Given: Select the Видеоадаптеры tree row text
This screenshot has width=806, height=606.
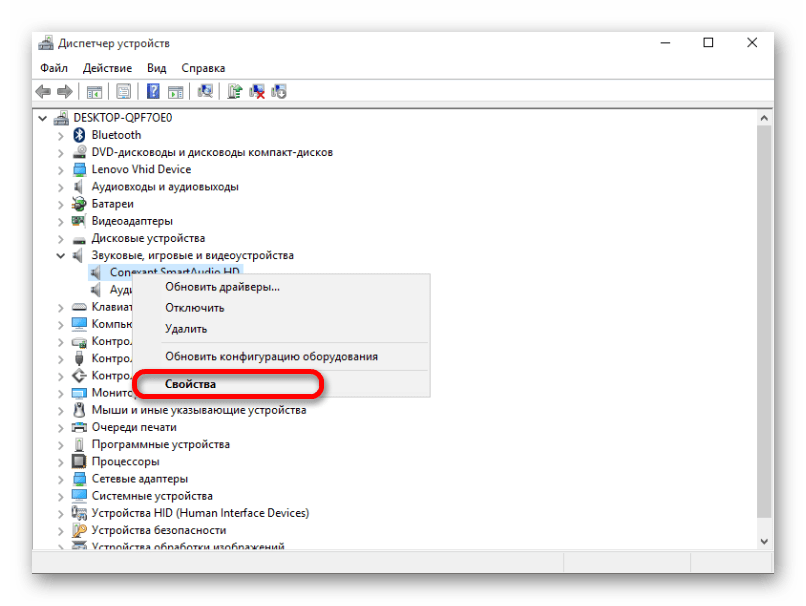Looking at the screenshot, I should [x=132, y=221].
